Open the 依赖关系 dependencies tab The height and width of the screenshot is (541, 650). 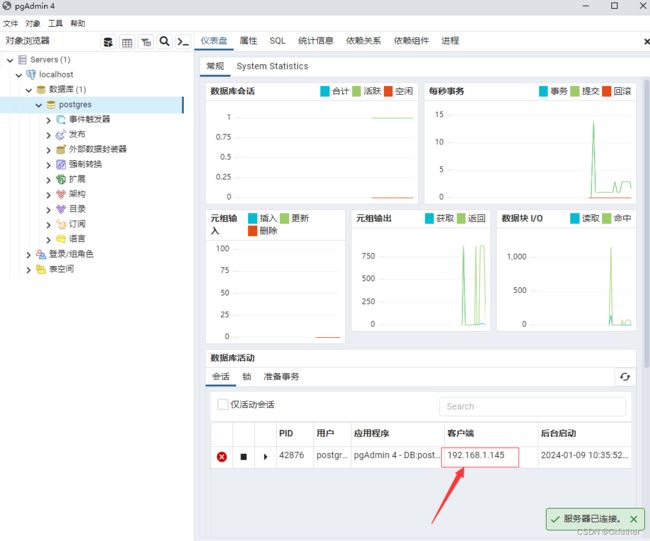[x=363, y=41]
